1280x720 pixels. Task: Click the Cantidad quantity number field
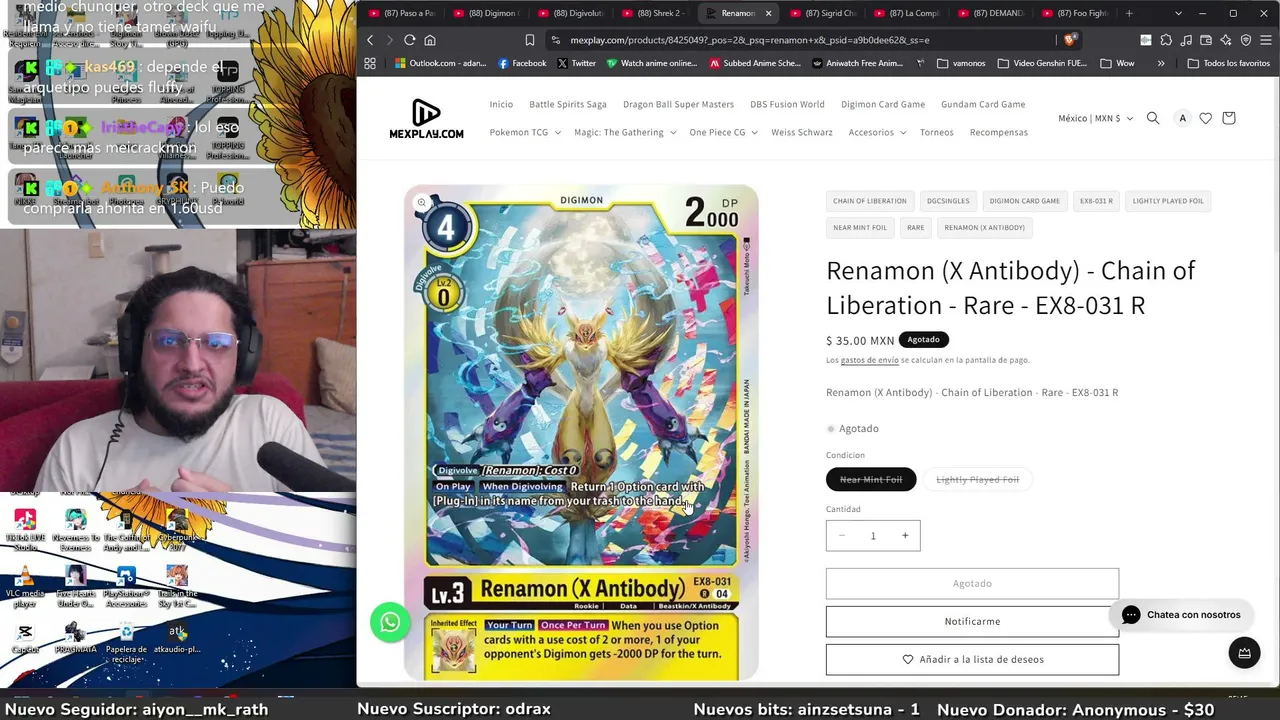[x=873, y=536]
